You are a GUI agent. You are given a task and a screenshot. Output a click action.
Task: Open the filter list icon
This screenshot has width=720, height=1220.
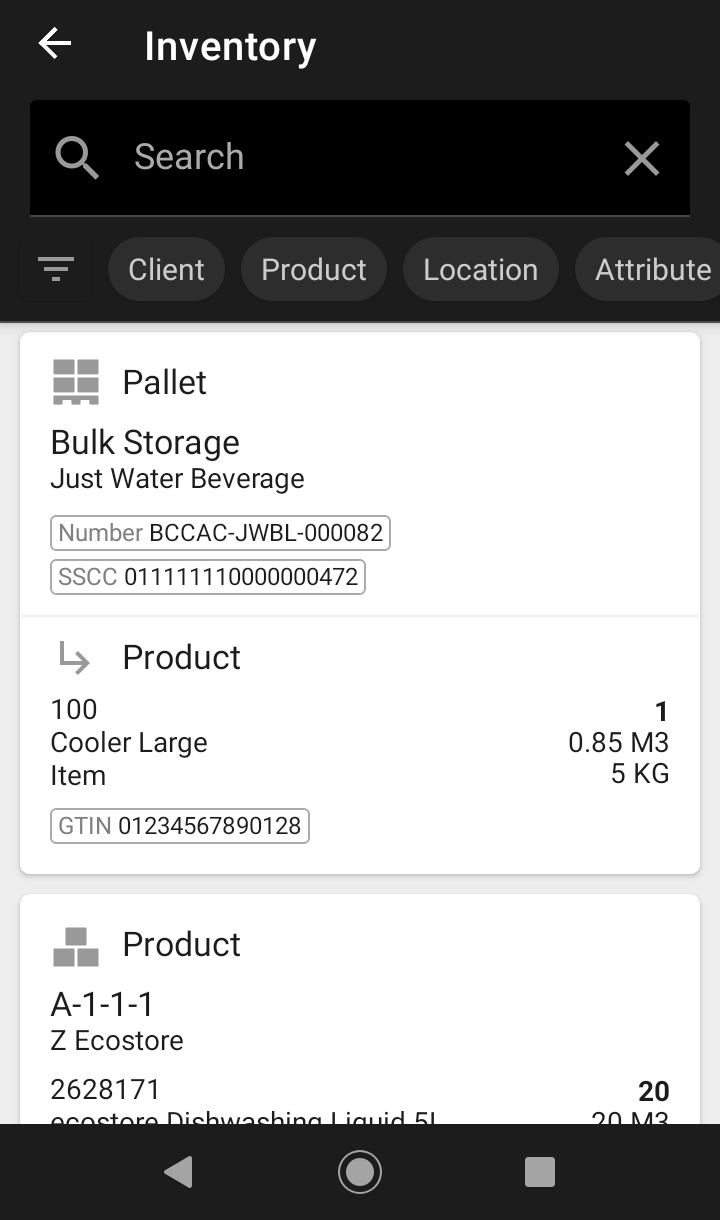[56, 269]
